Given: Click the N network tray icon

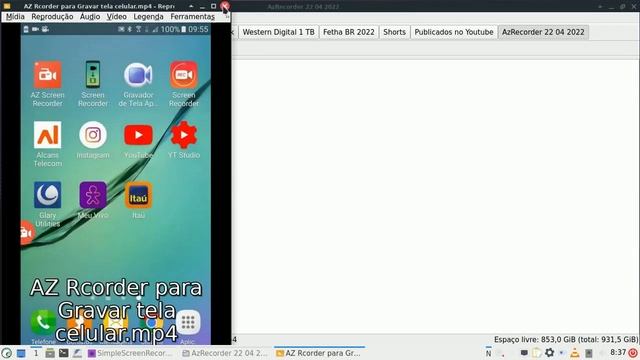Looking at the screenshot, I should point(489,353).
